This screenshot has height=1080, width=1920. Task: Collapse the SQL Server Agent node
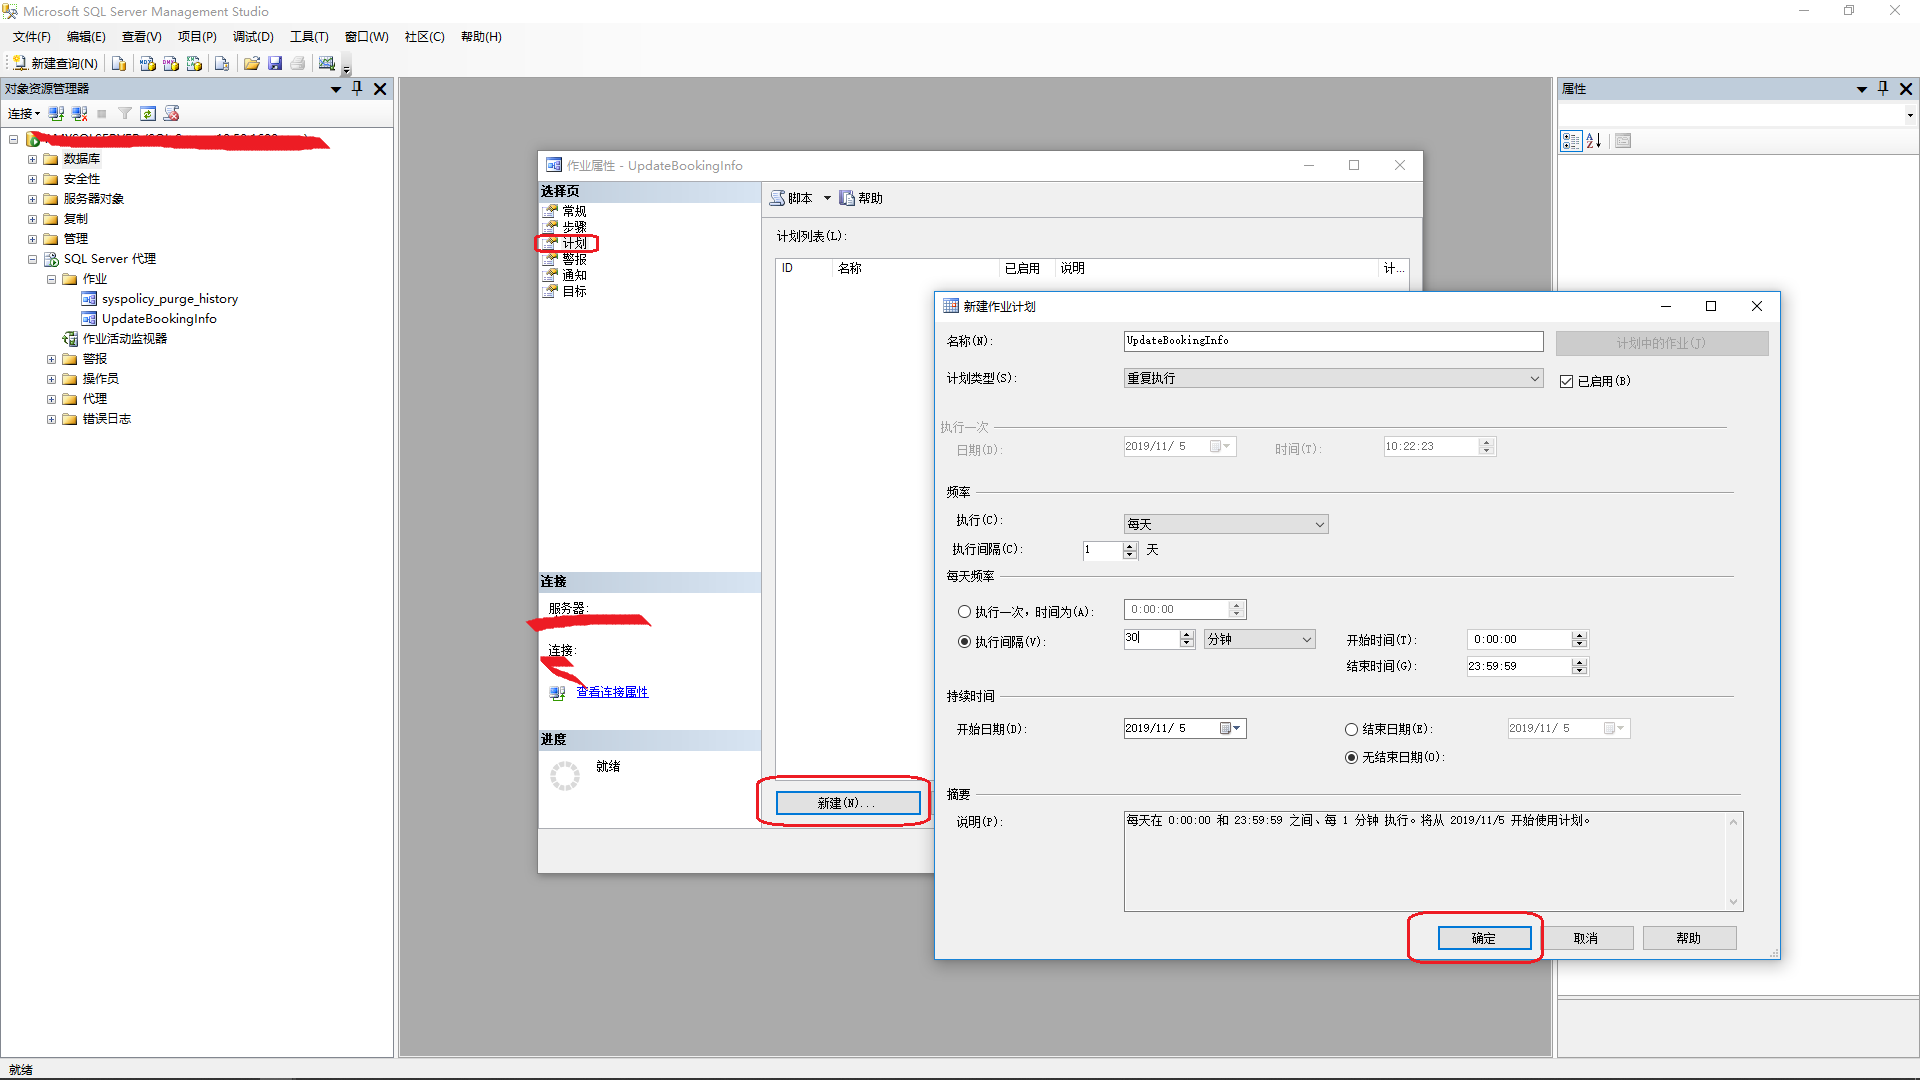click(x=32, y=259)
